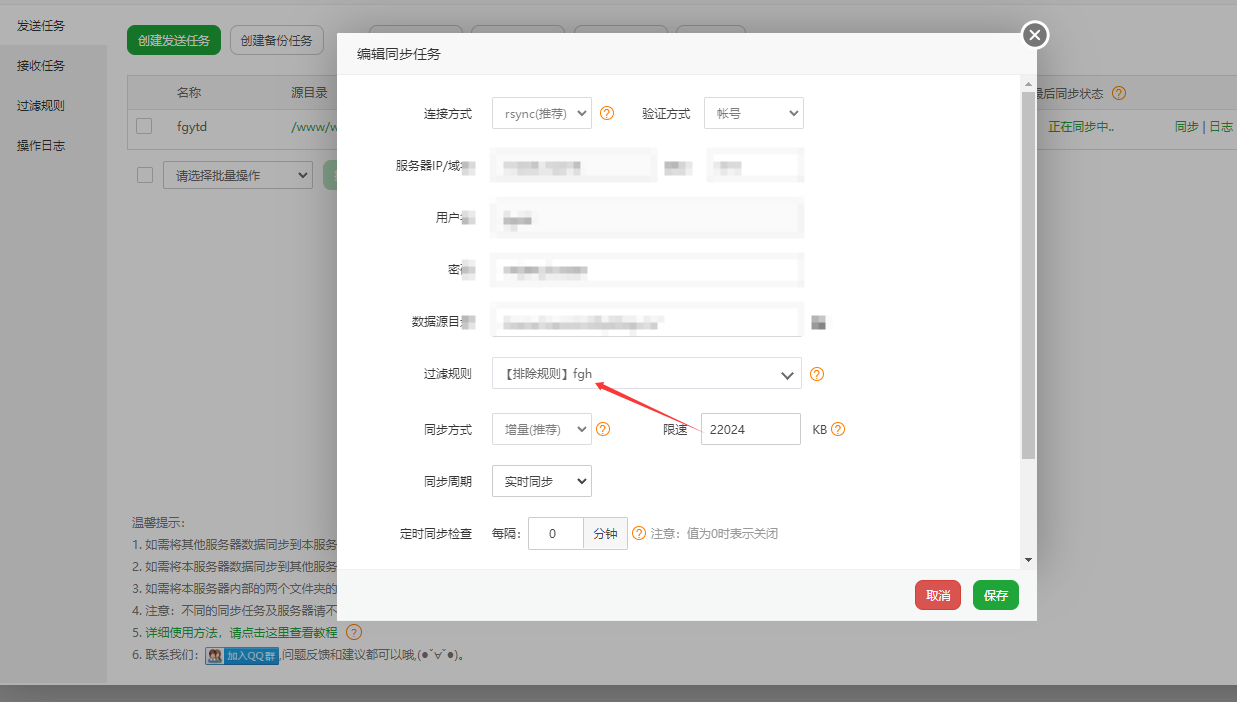Image resolution: width=1237 pixels, height=702 pixels.
Task: Click the server IP input field
Action: coord(574,165)
